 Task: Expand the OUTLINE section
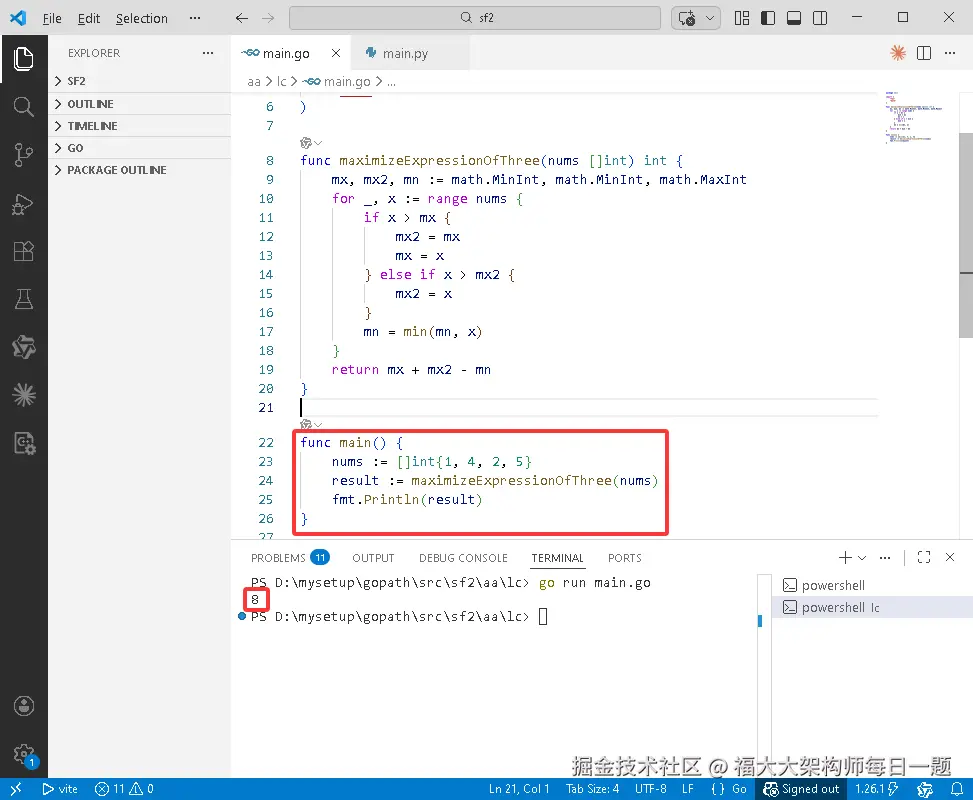[x=139, y=104]
